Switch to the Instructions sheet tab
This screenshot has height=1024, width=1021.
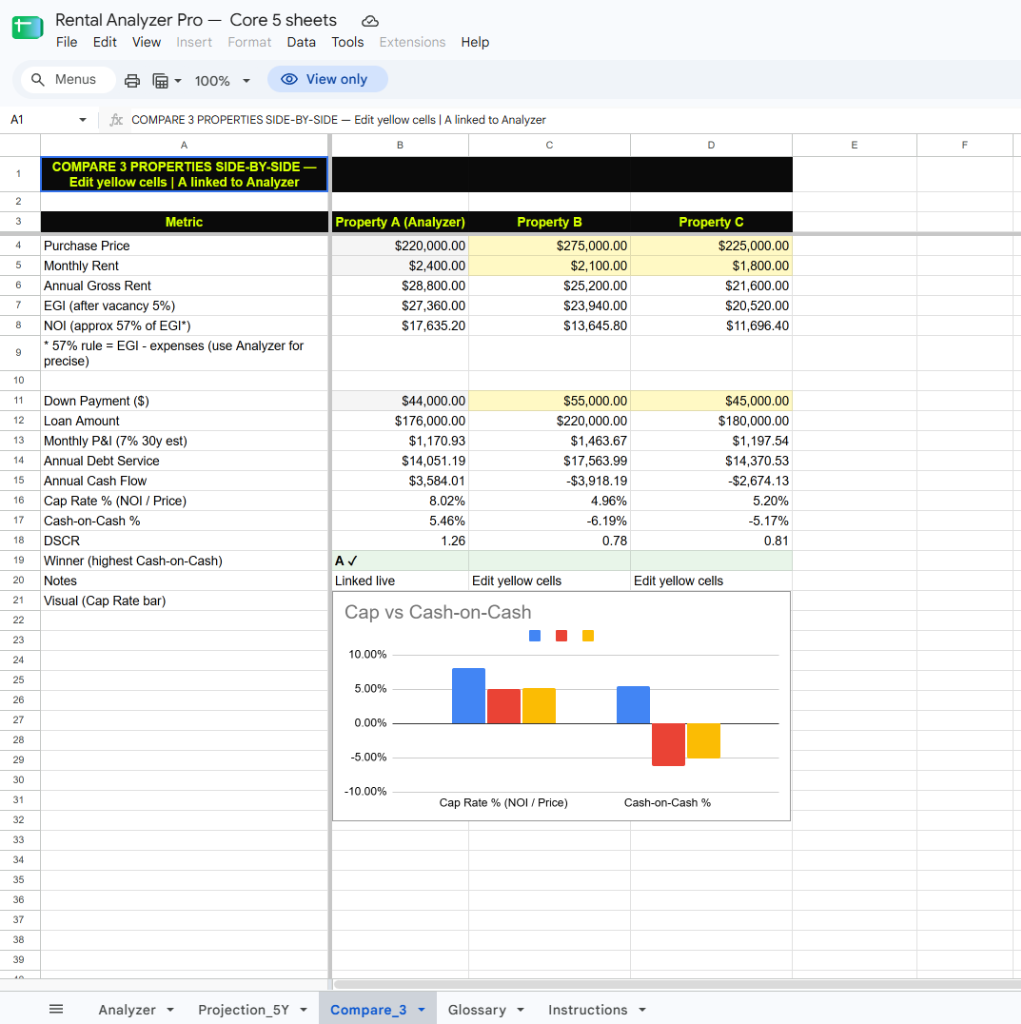[x=588, y=1010]
